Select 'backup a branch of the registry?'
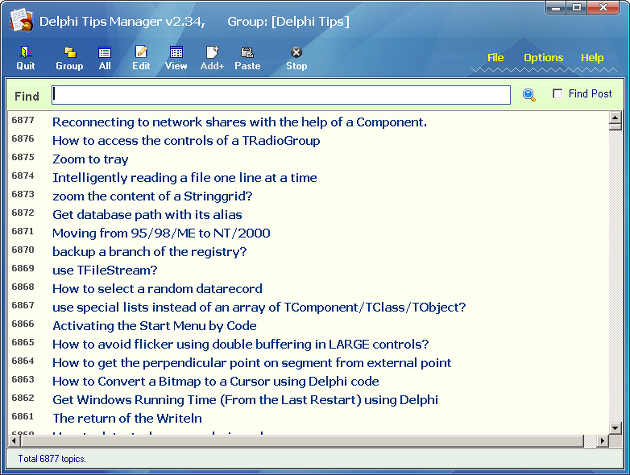The height and width of the screenshot is (475, 630). click(x=149, y=252)
